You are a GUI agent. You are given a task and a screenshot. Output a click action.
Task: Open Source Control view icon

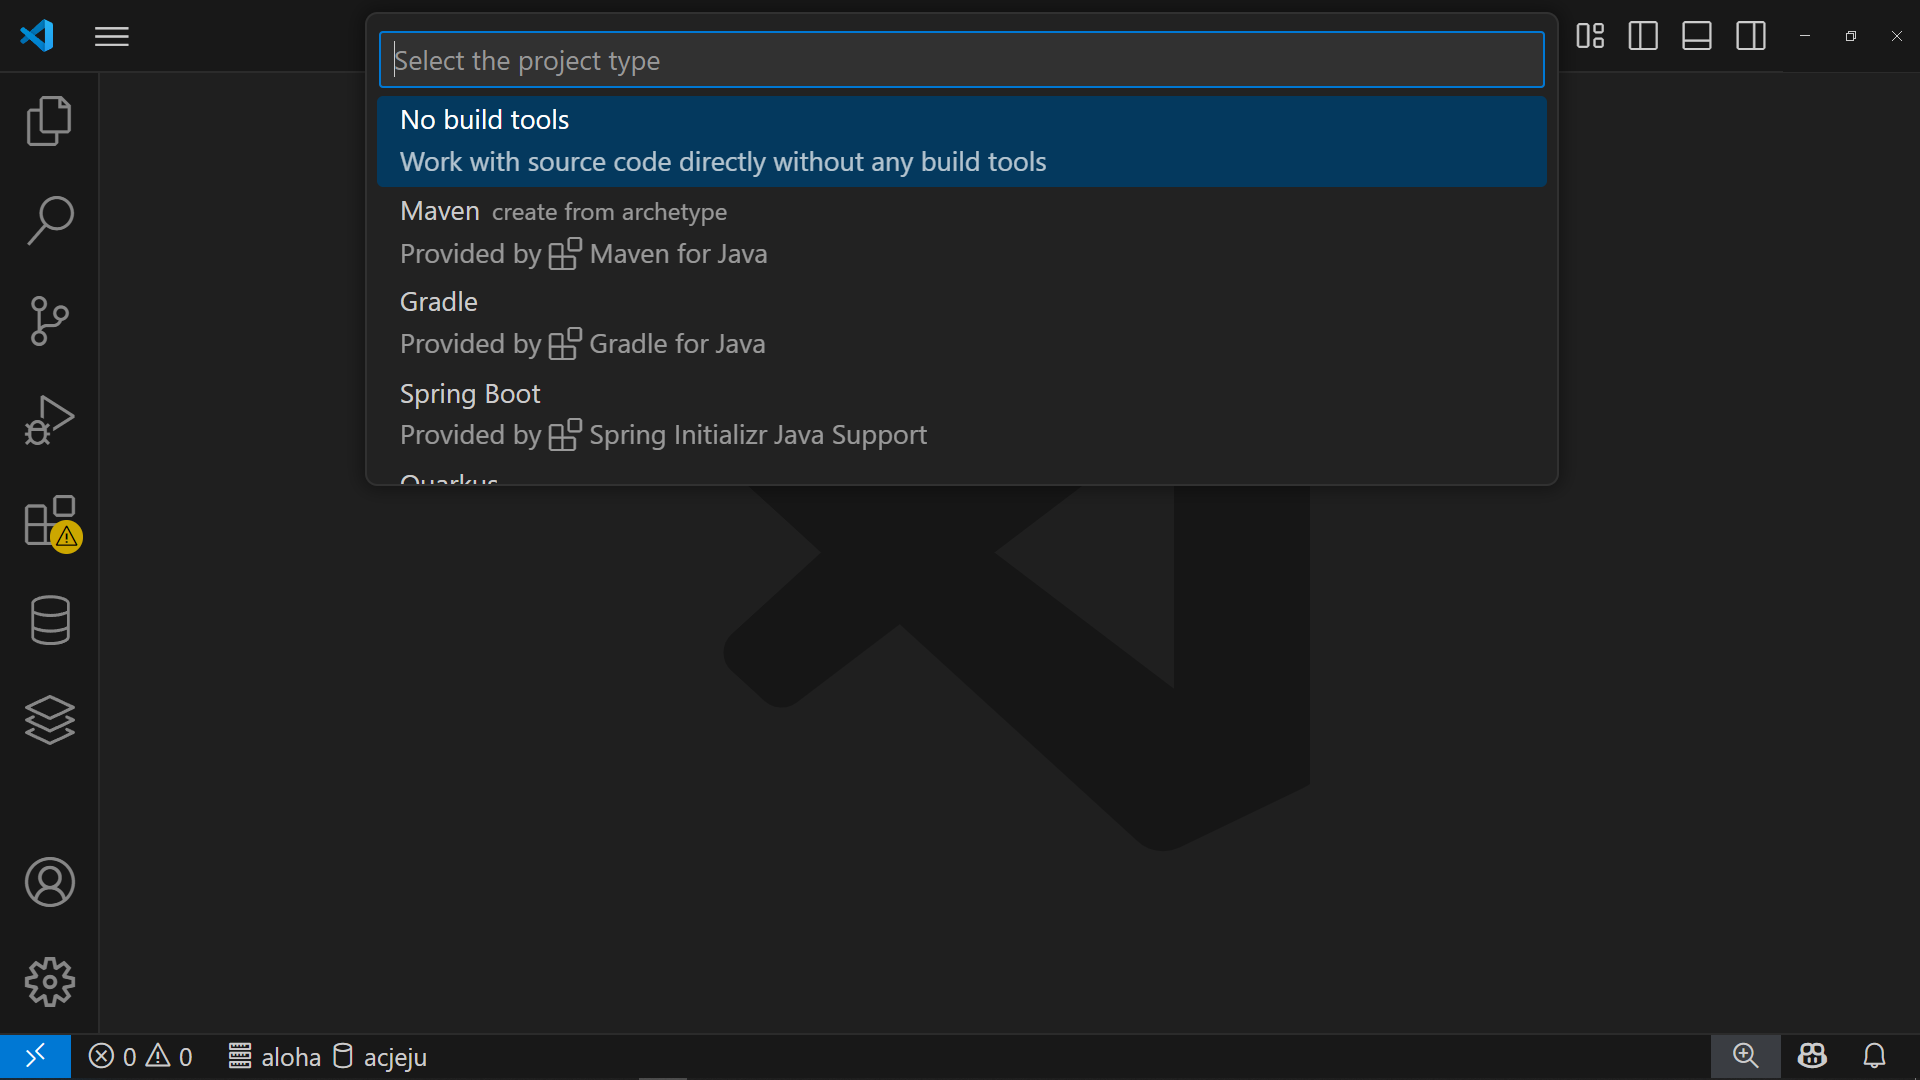(x=49, y=321)
